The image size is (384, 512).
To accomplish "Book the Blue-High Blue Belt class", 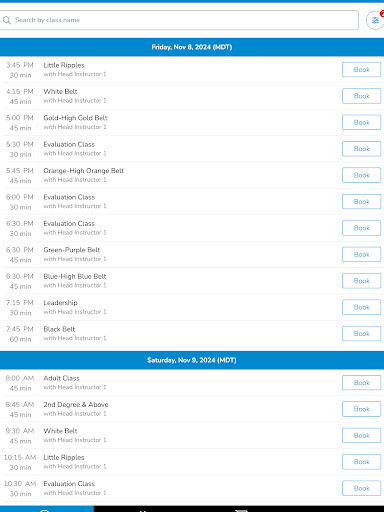I will [x=361, y=281].
